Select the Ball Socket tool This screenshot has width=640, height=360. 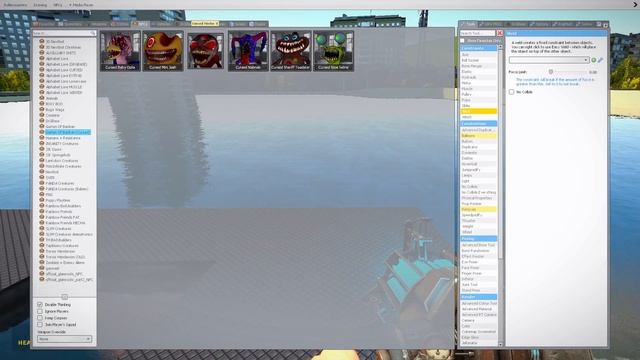pyautogui.click(x=478, y=60)
